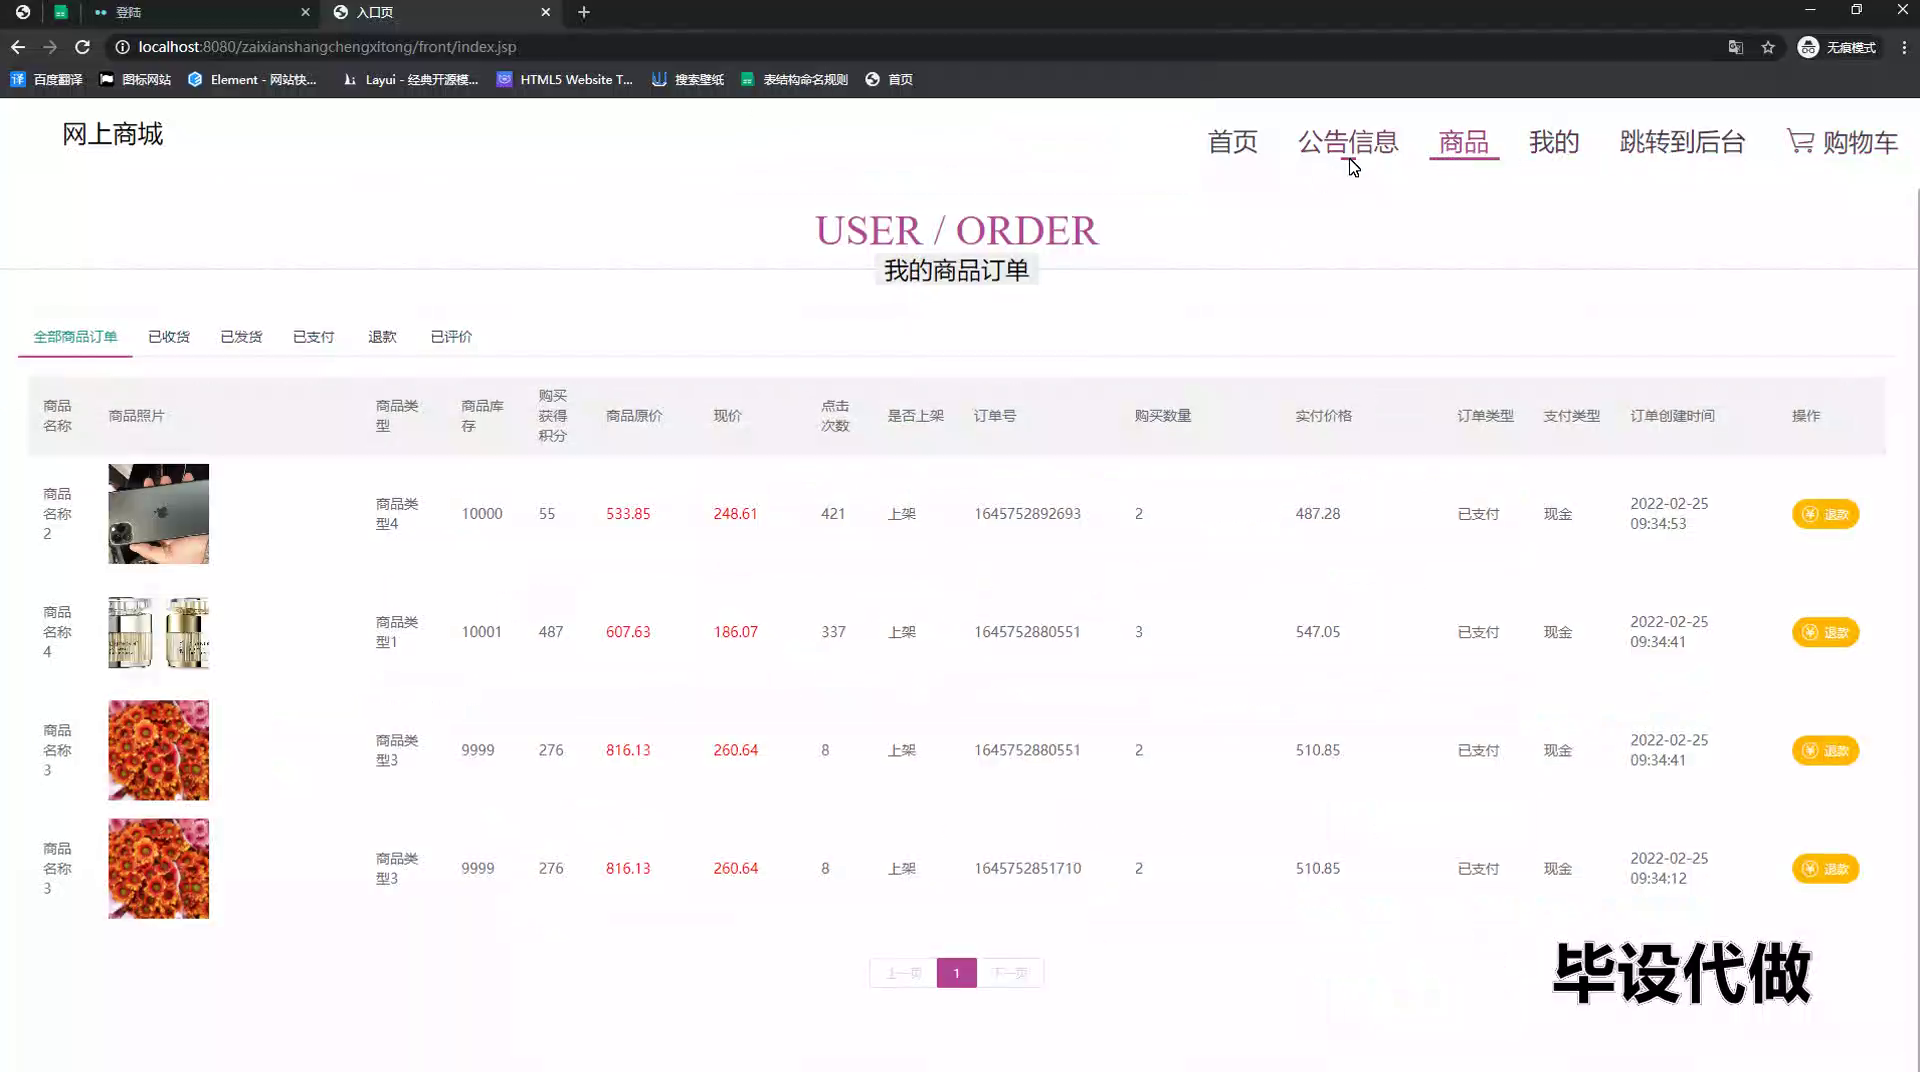The width and height of the screenshot is (1920, 1072).
Task: Click flower photo in order 1645752851710
Action: (159, 868)
